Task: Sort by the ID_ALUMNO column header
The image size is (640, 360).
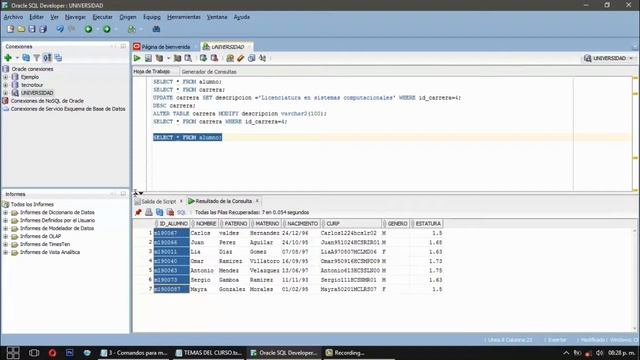Action: pyautogui.click(x=171, y=224)
